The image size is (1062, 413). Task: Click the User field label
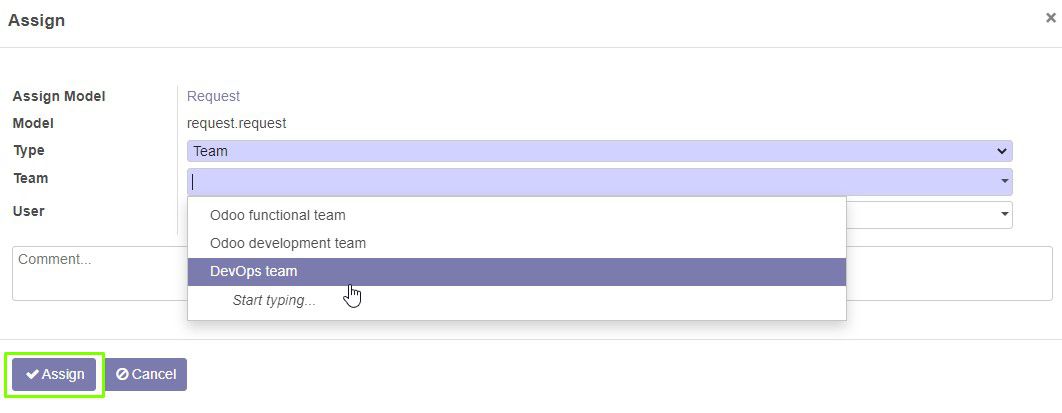28,211
